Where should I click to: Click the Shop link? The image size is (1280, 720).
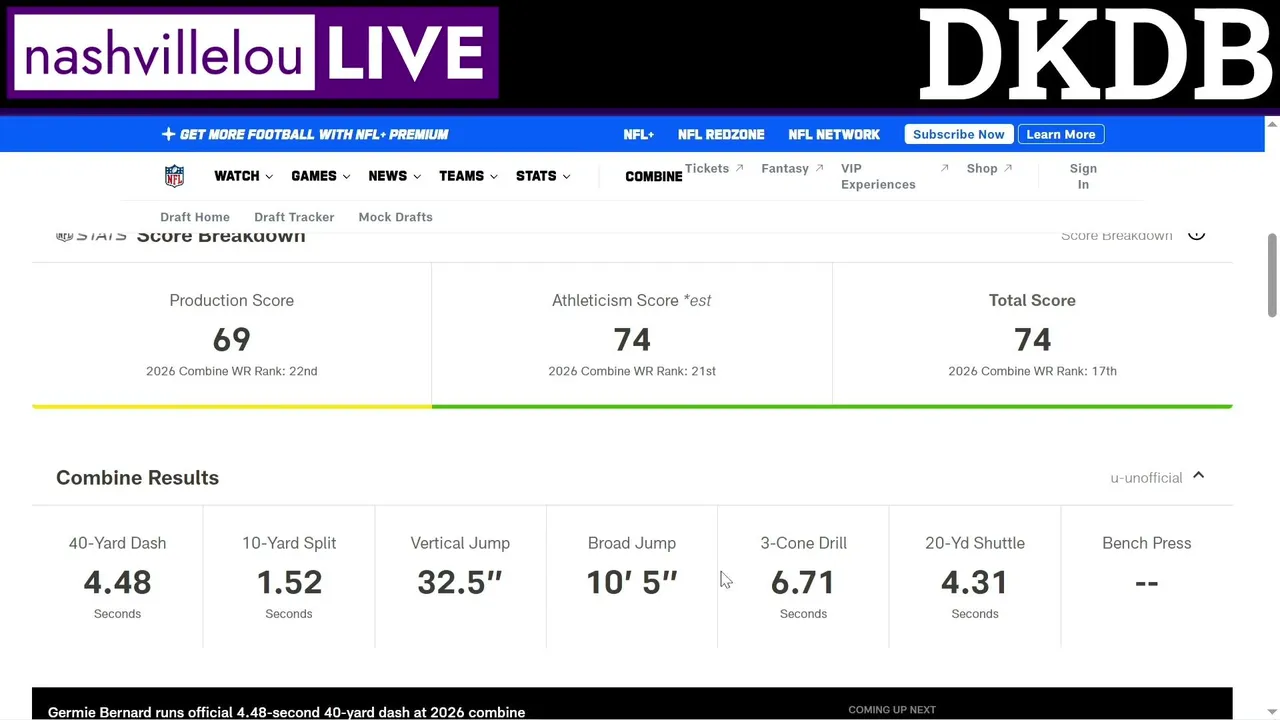[982, 168]
